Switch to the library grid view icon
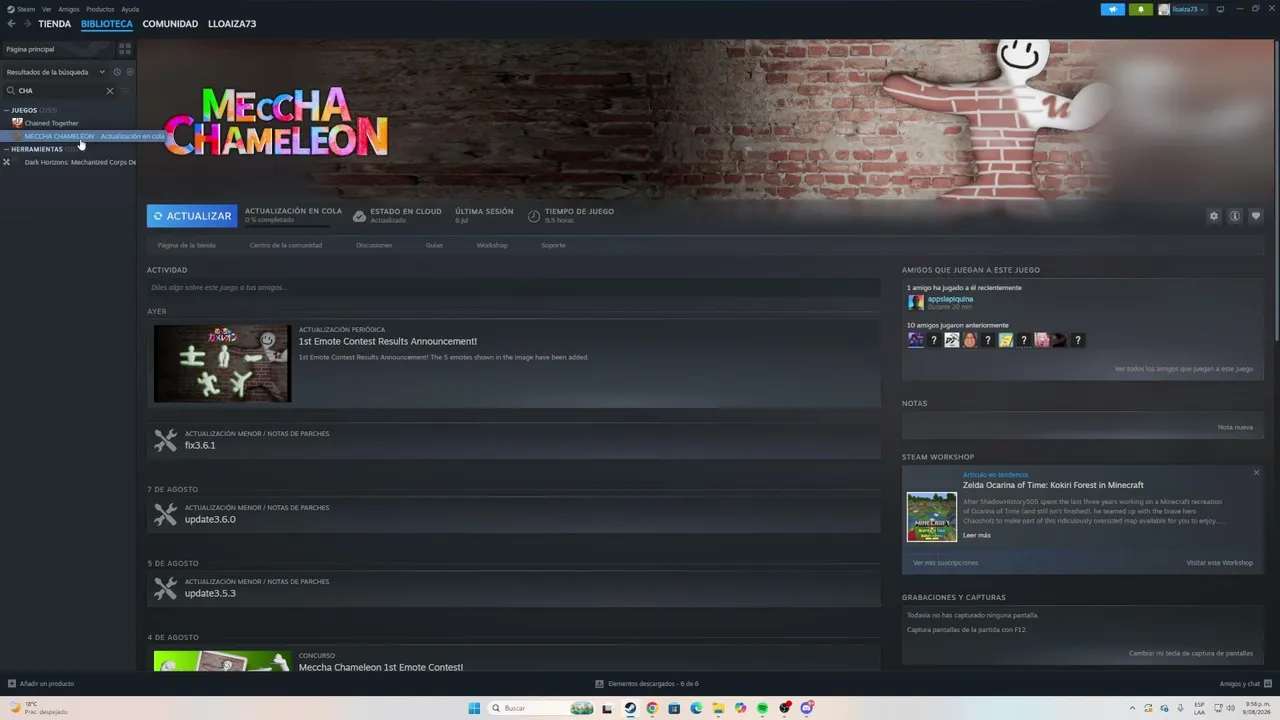This screenshot has height=720, width=1280. click(x=125, y=49)
